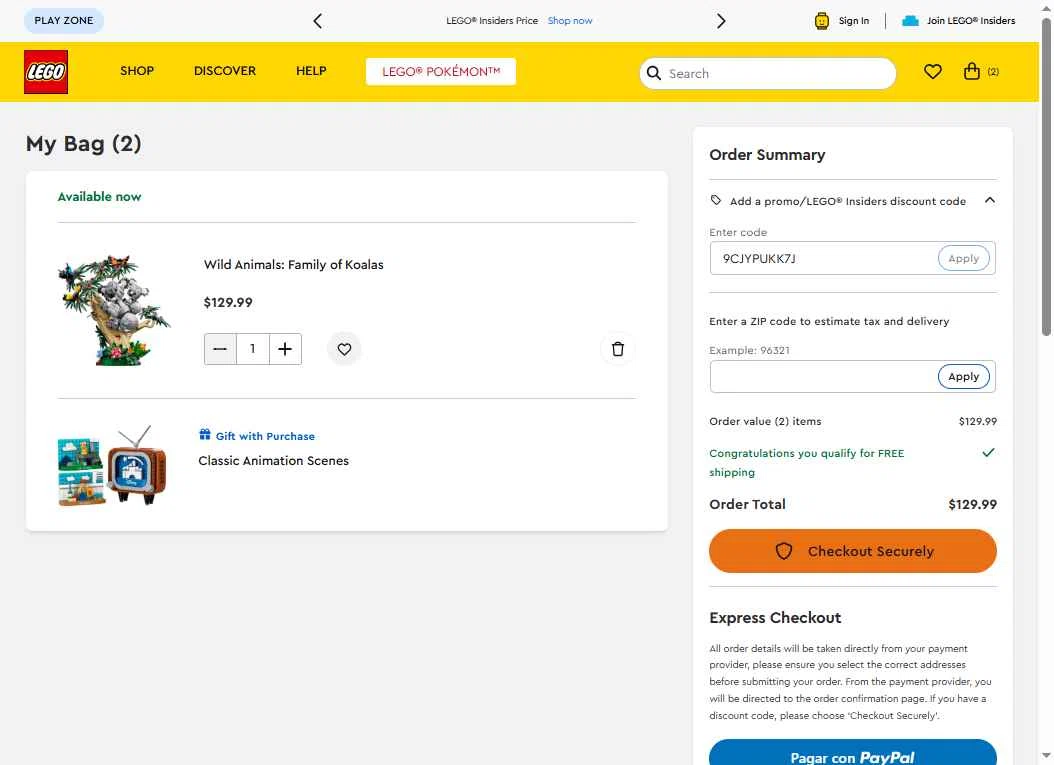
Task: Click the Available now label
Action: (99, 196)
